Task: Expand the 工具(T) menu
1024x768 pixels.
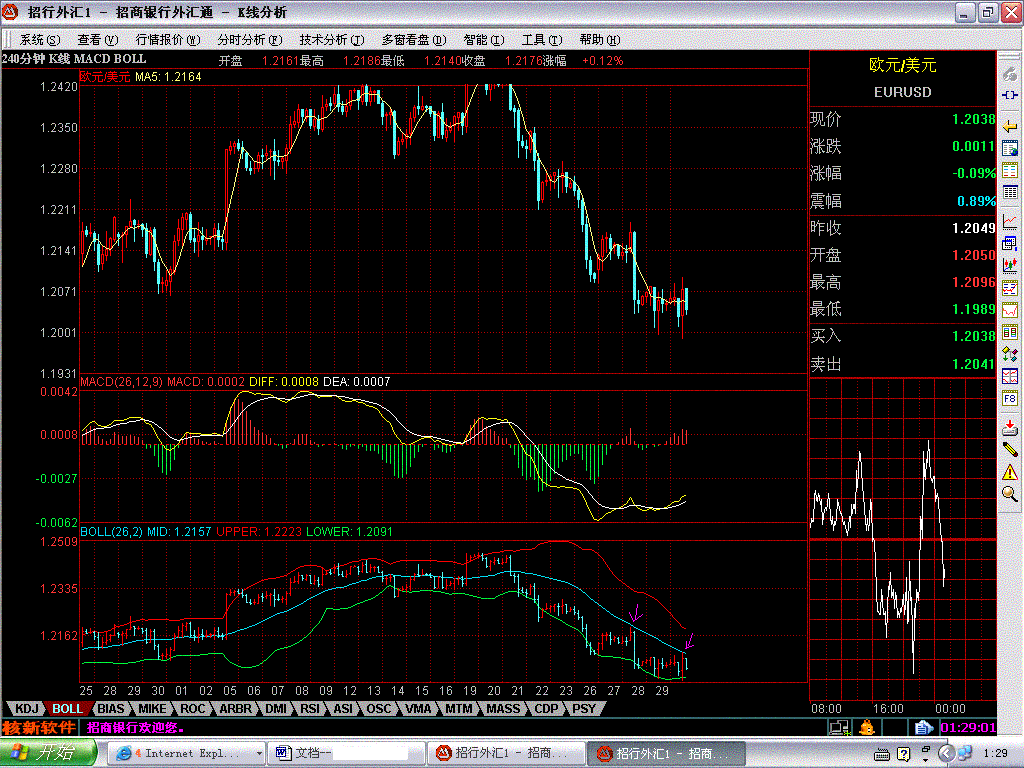Action: pos(541,40)
